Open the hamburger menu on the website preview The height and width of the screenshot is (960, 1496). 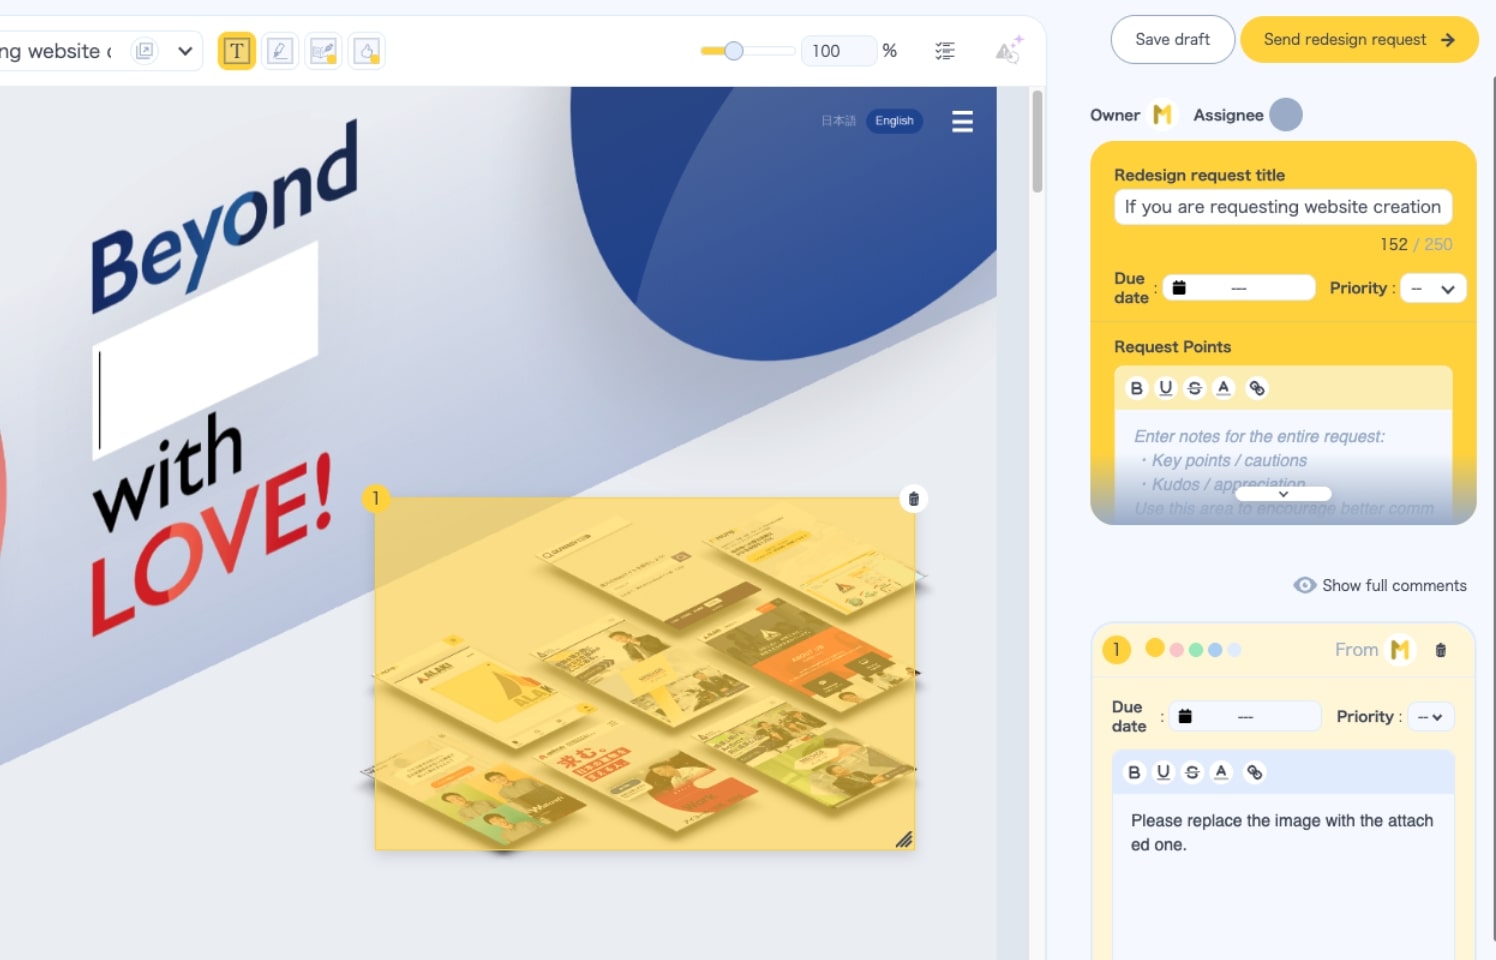pyautogui.click(x=962, y=121)
